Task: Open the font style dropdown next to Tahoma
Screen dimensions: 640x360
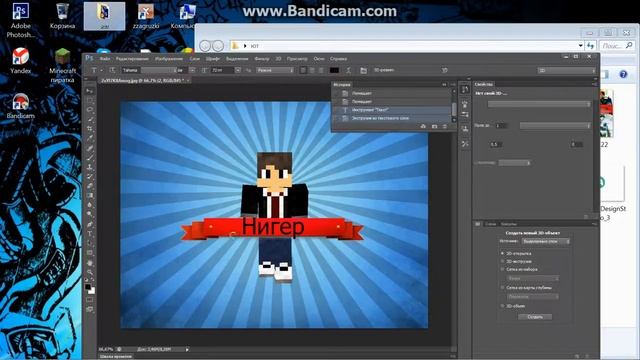Action: tap(192, 70)
